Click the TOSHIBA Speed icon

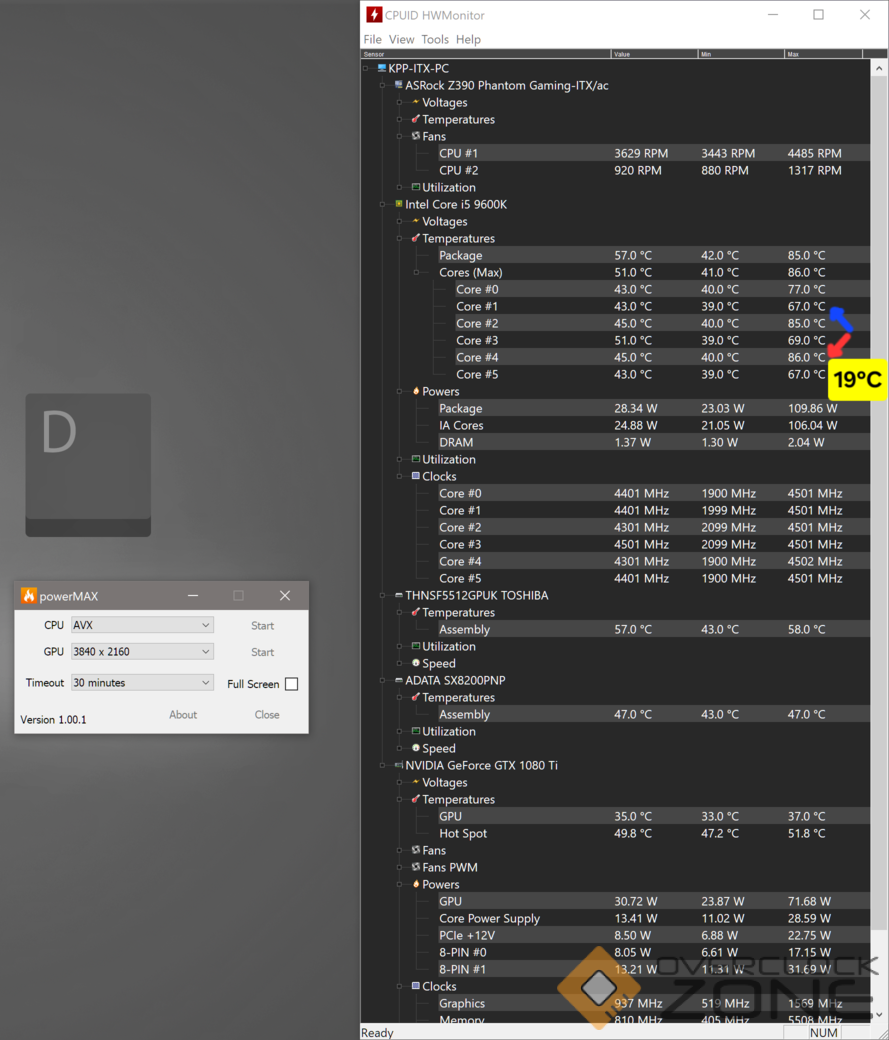pyautogui.click(x=416, y=663)
